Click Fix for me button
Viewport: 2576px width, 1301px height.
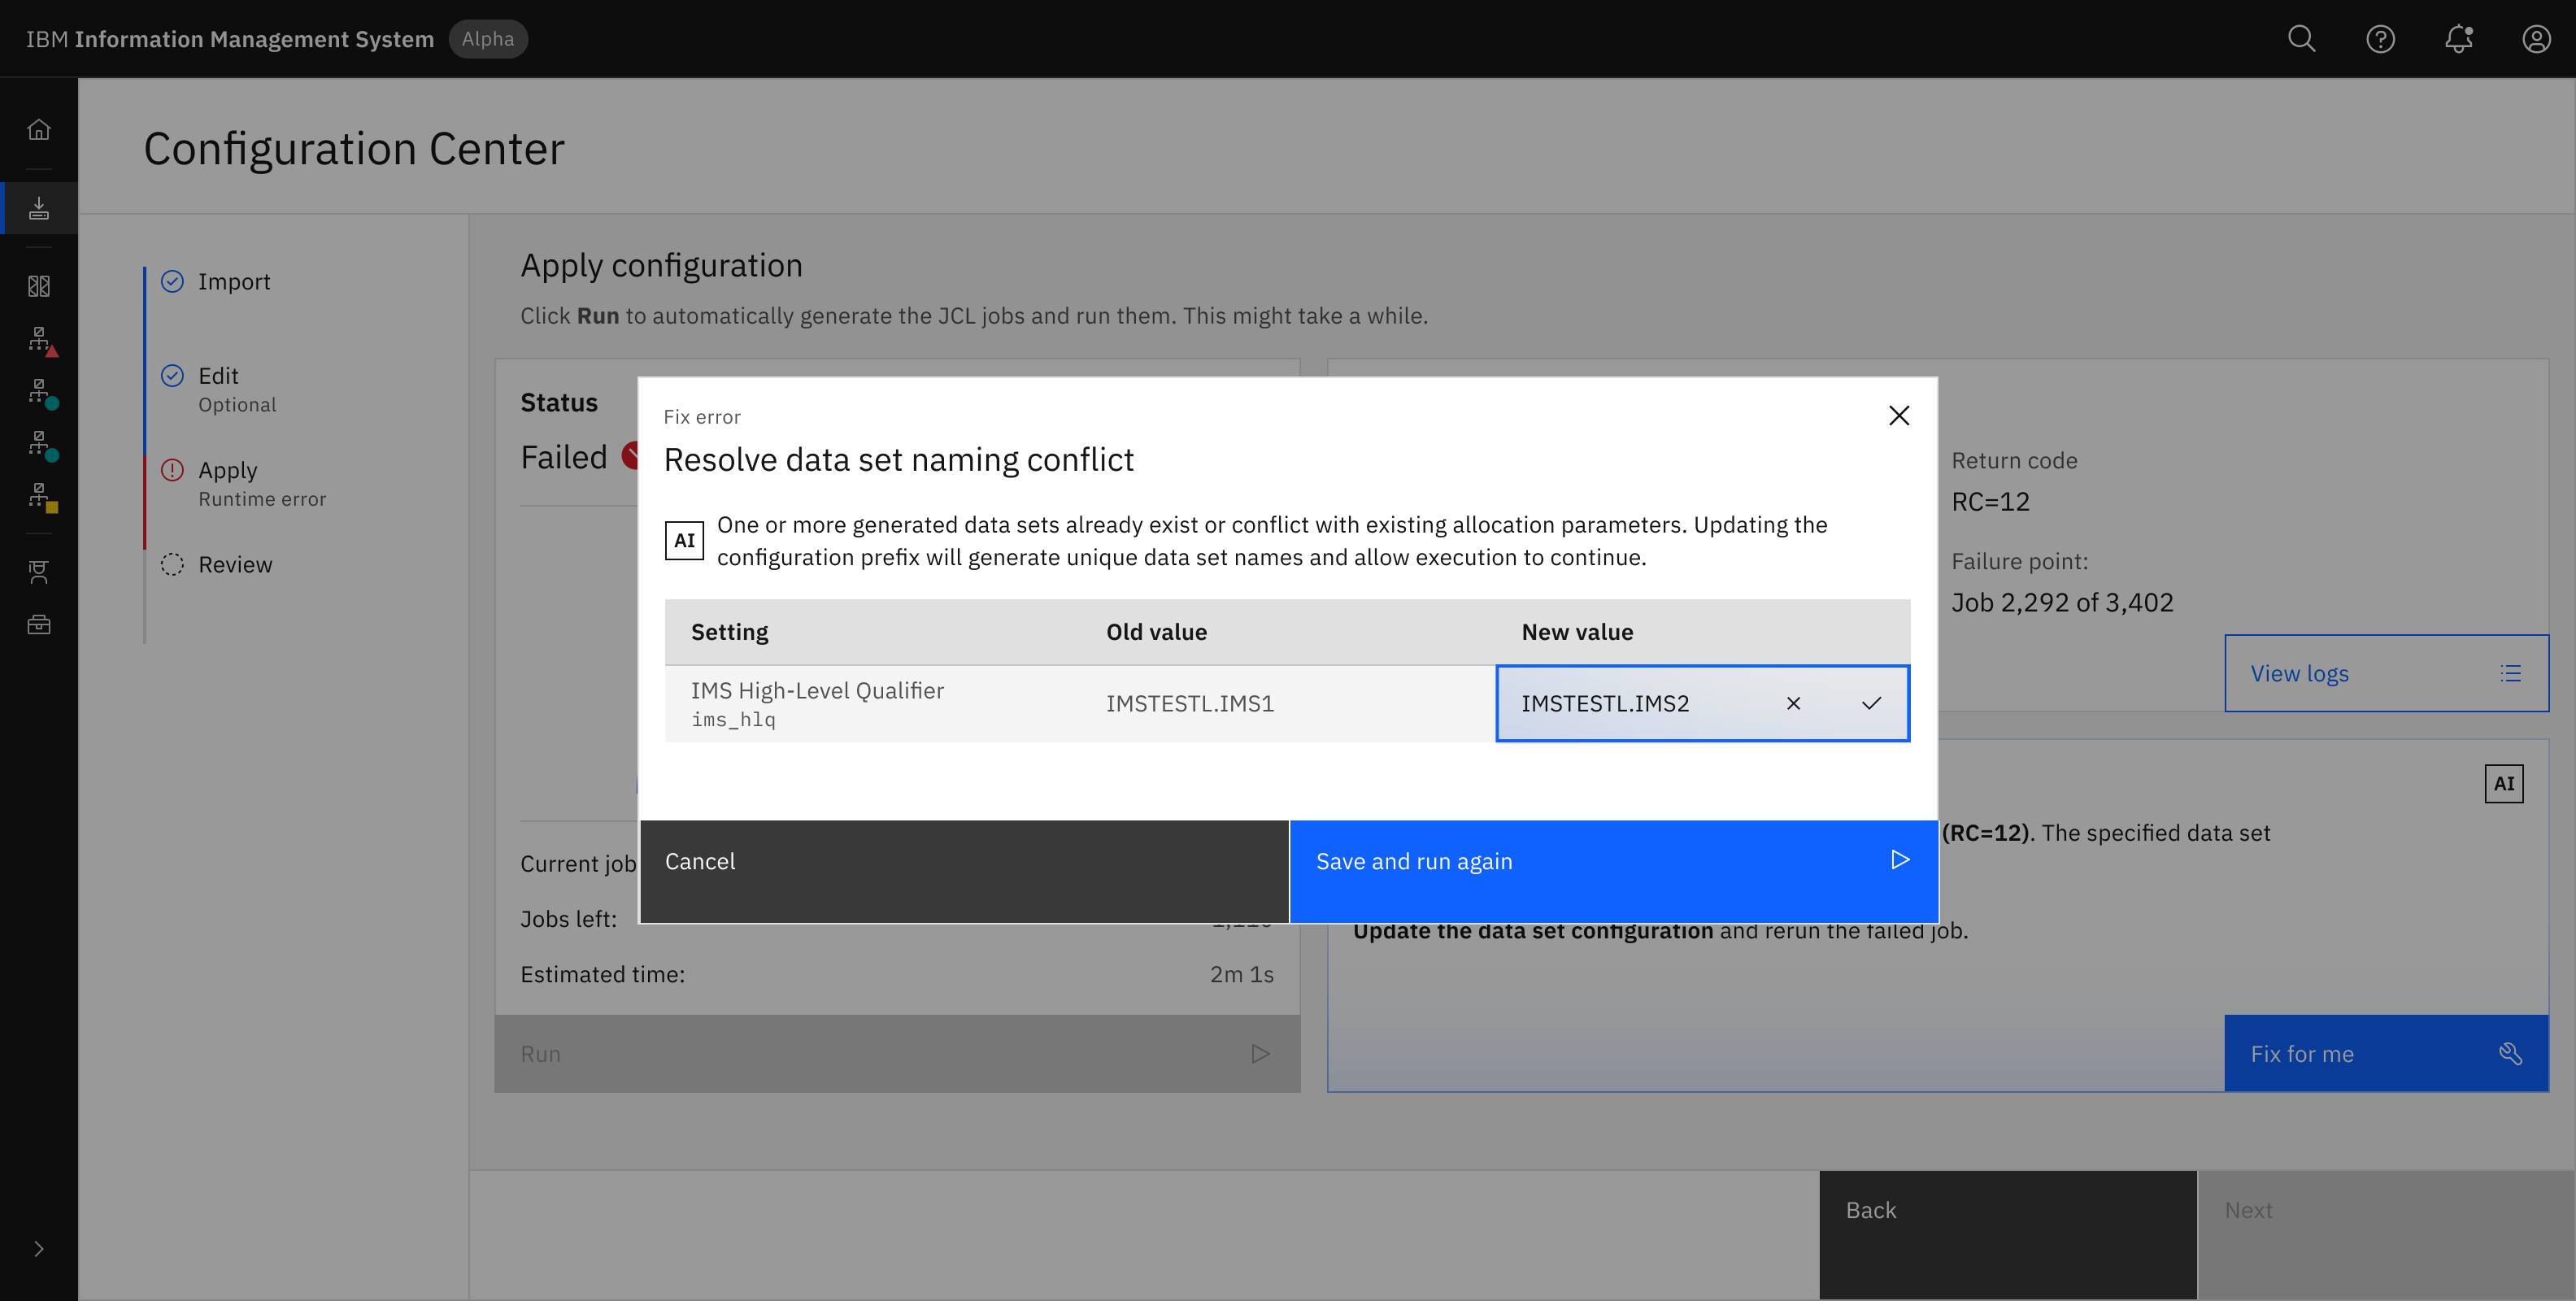(x=2386, y=1054)
